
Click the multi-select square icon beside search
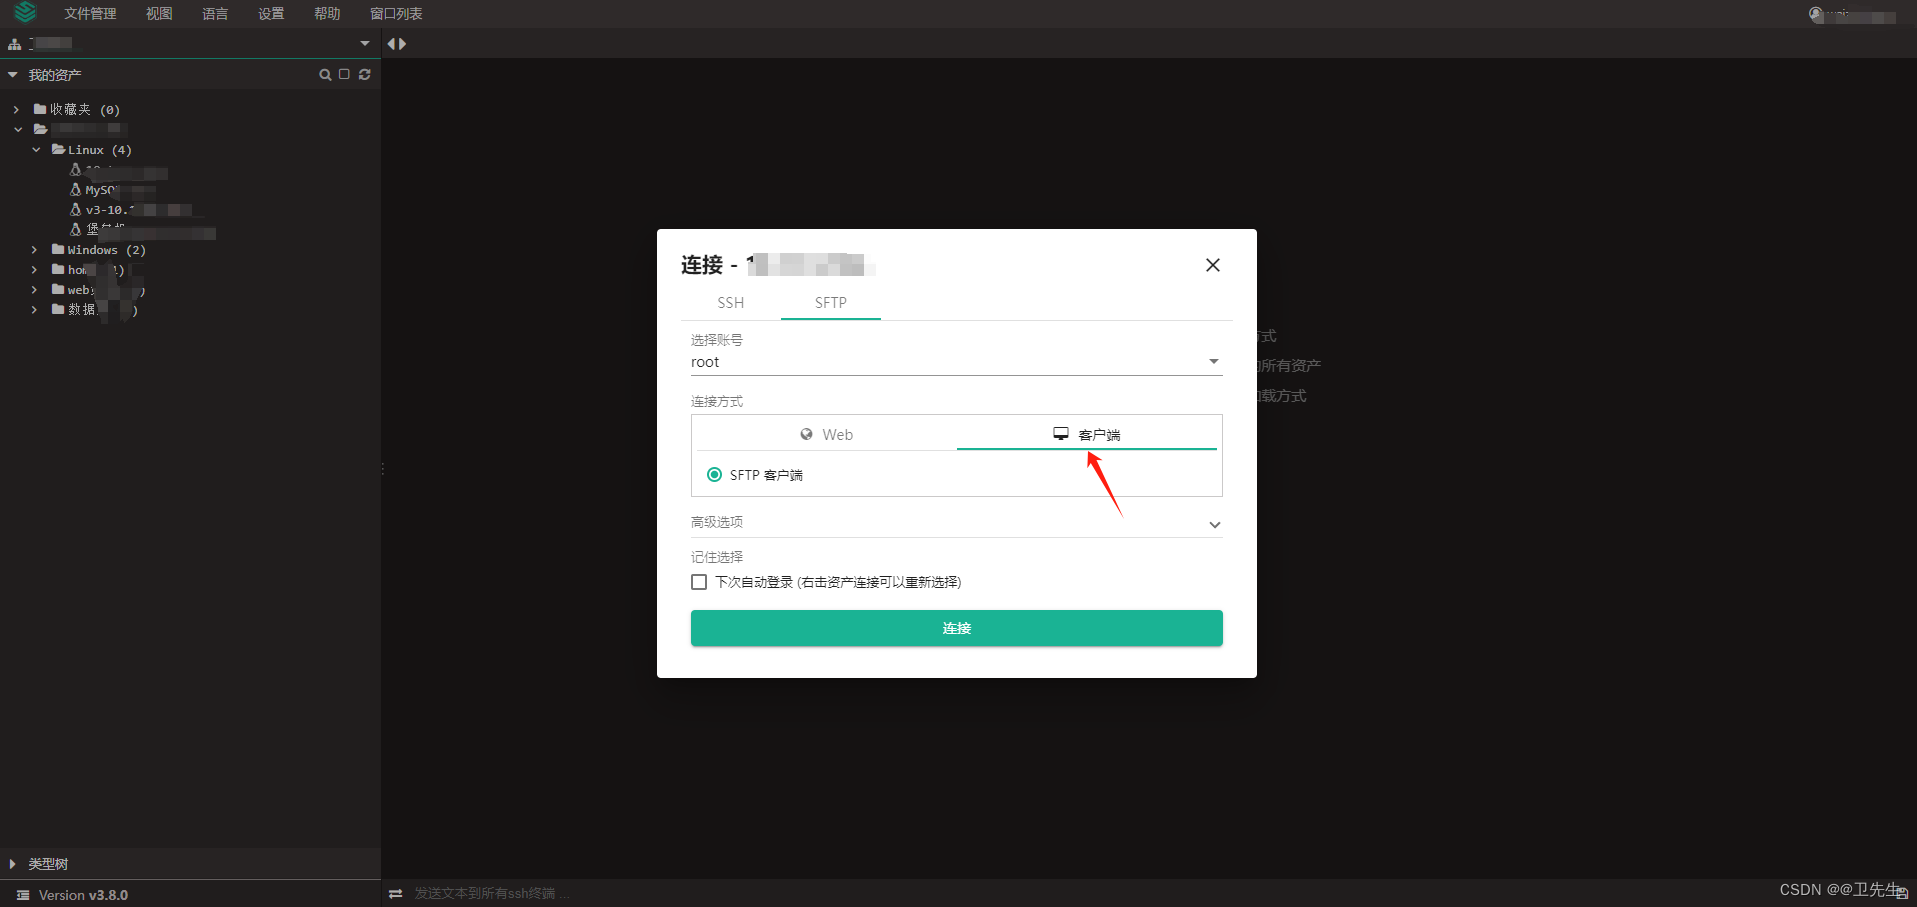(343, 74)
